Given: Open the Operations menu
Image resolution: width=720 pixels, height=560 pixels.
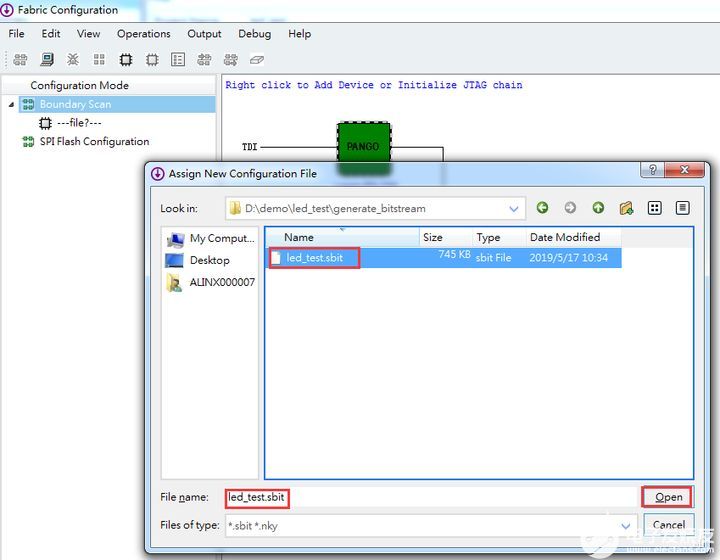Looking at the screenshot, I should coord(144,34).
